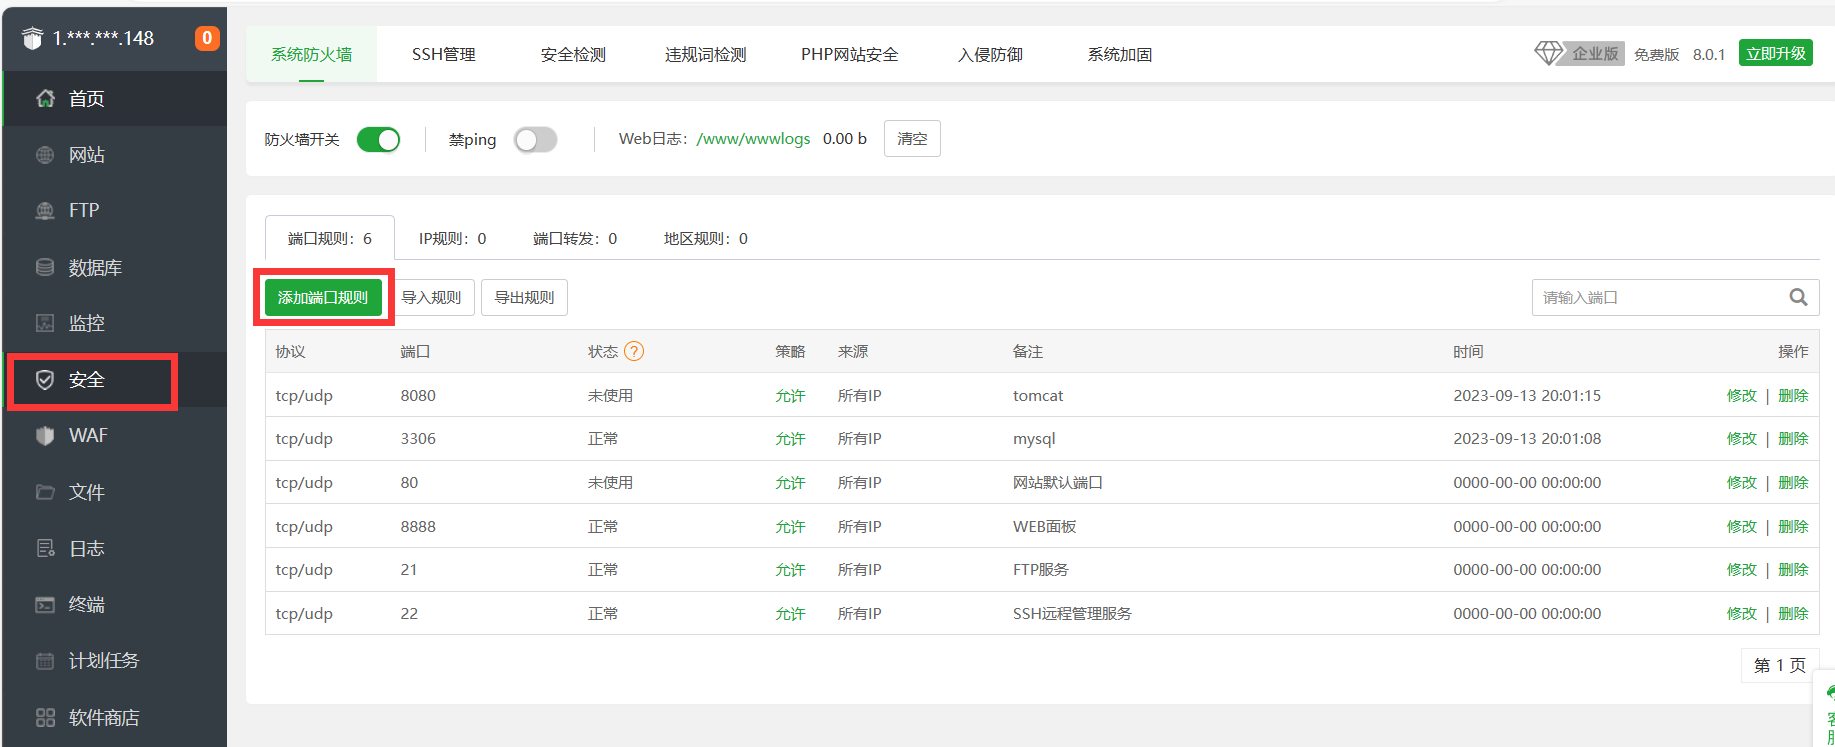1835x747 pixels.
Task: Open the 首页 home icon in sidebar
Action: click(x=45, y=98)
